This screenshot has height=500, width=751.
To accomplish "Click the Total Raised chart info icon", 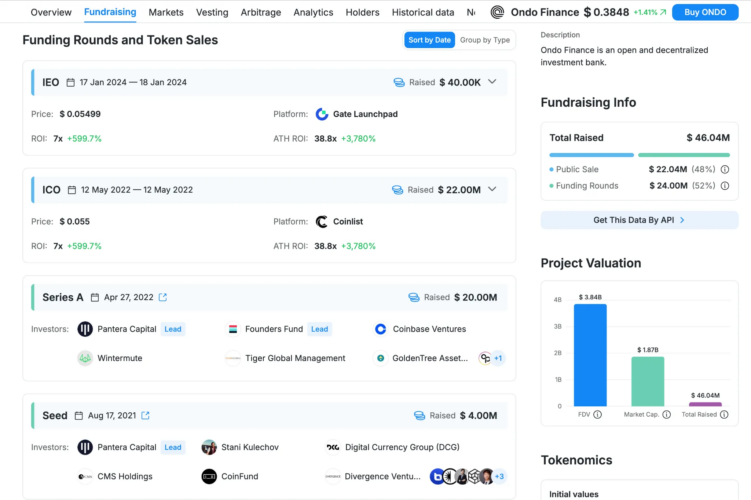I will click(x=724, y=414).
